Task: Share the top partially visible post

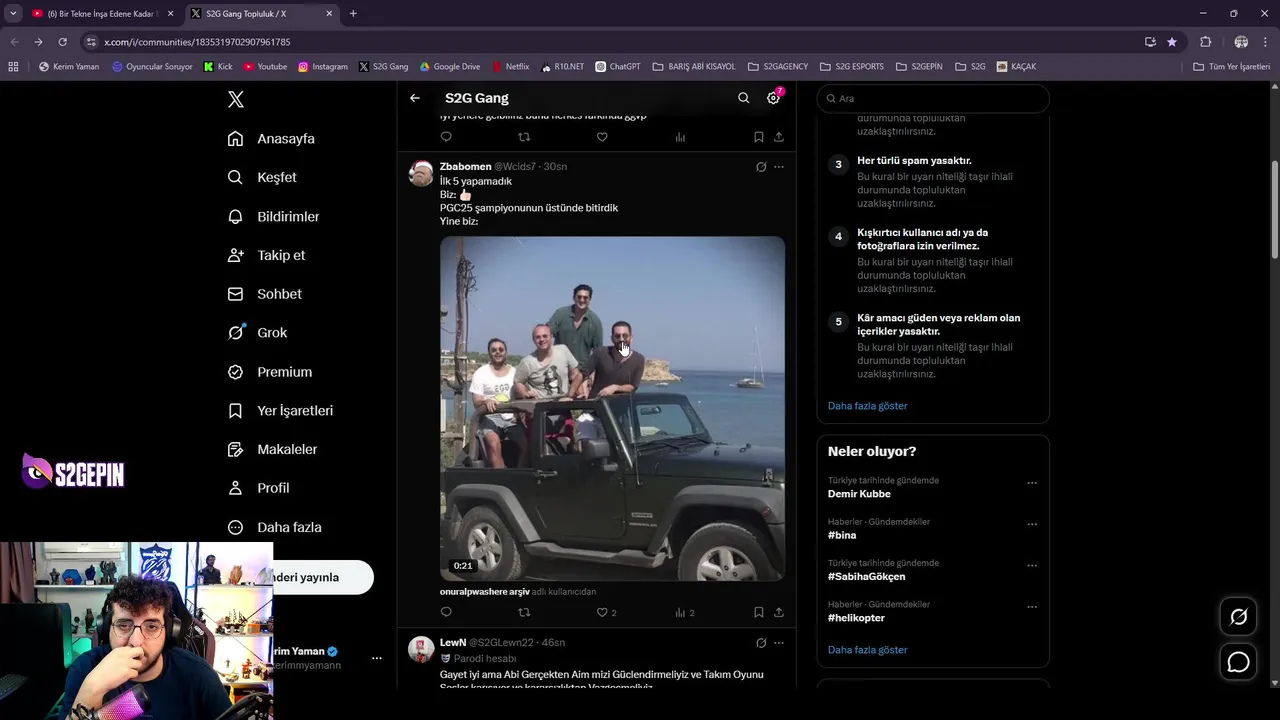Action: pyautogui.click(x=779, y=137)
